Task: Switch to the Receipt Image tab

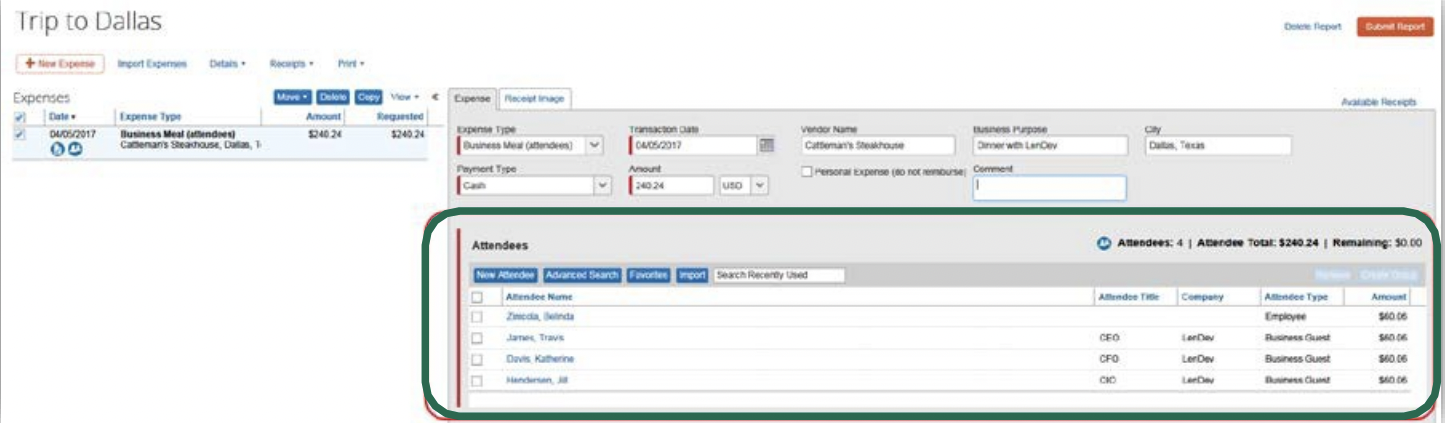Action: (535, 98)
